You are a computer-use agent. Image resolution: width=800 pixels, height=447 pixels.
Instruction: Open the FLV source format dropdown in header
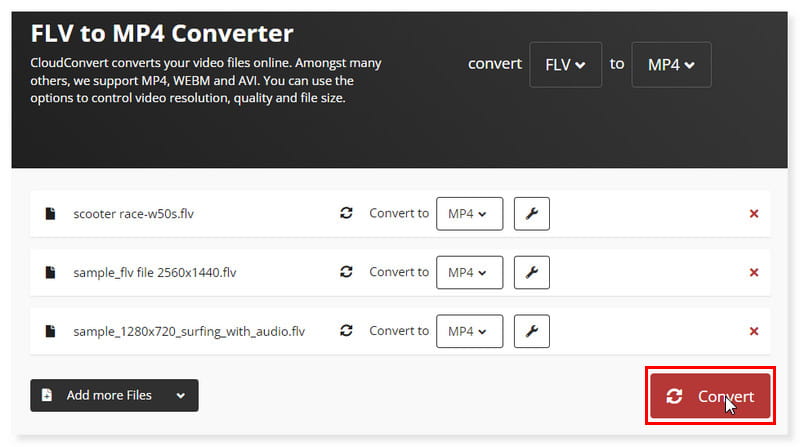[x=565, y=65]
